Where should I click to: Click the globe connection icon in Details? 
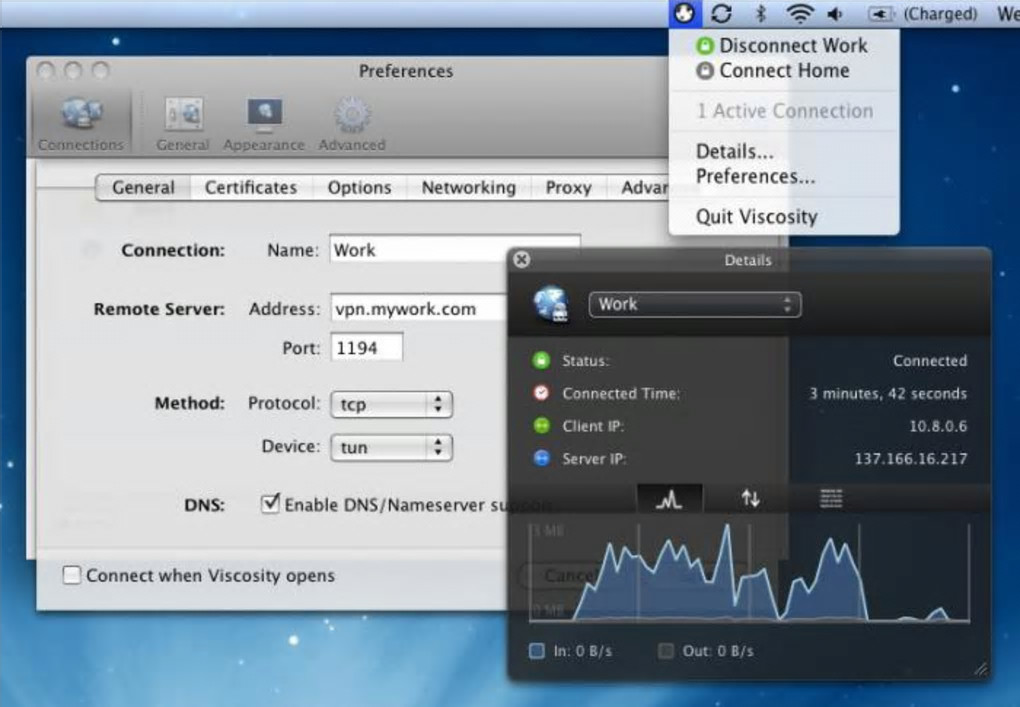tap(551, 304)
